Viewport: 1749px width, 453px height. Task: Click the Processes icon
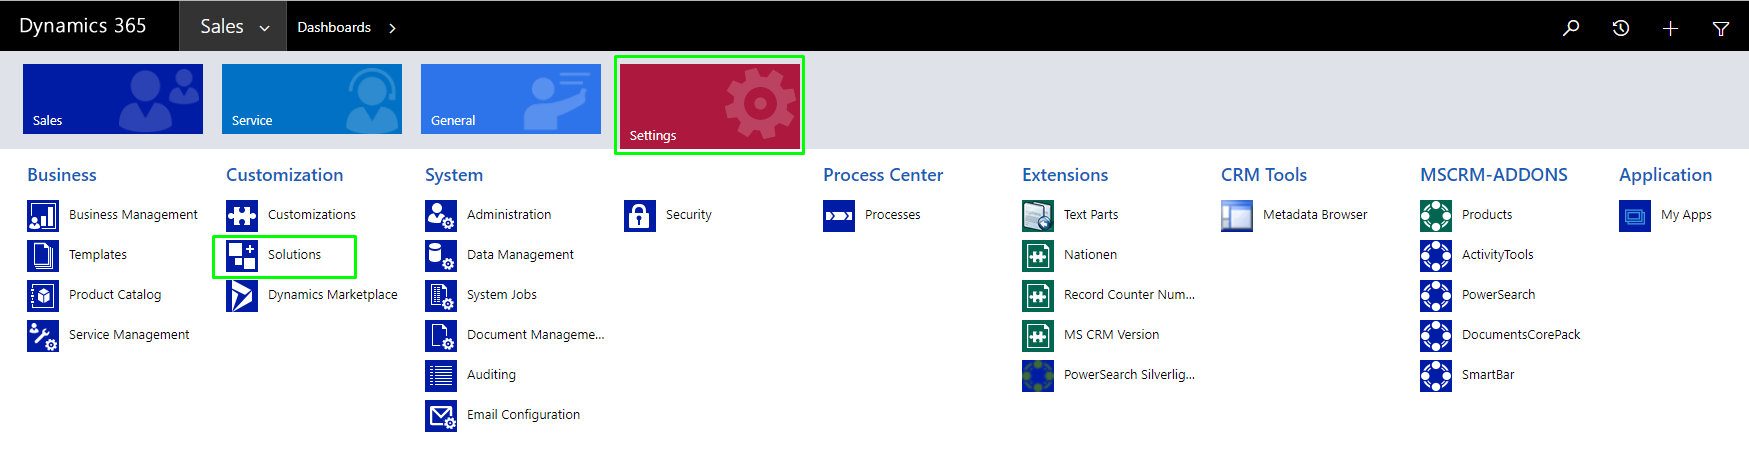pyautogui.click(x=839, y=216)
